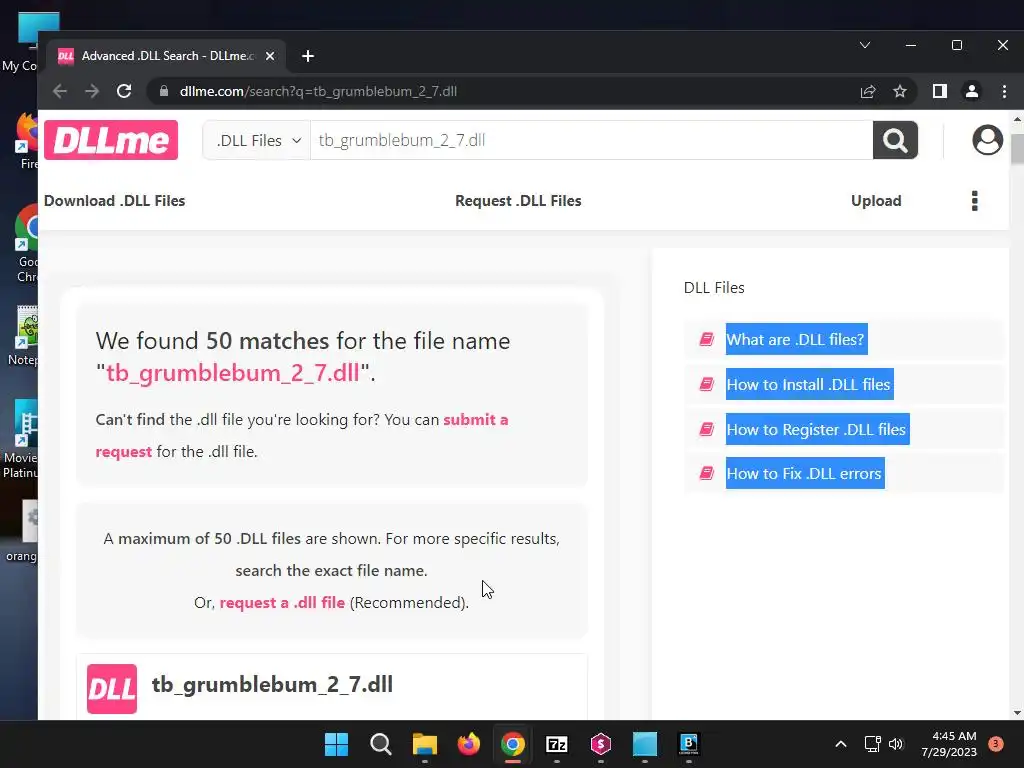Open Request .DLL Files menu item
This screenshot has height=768, width=1024.
pos(518,200)
